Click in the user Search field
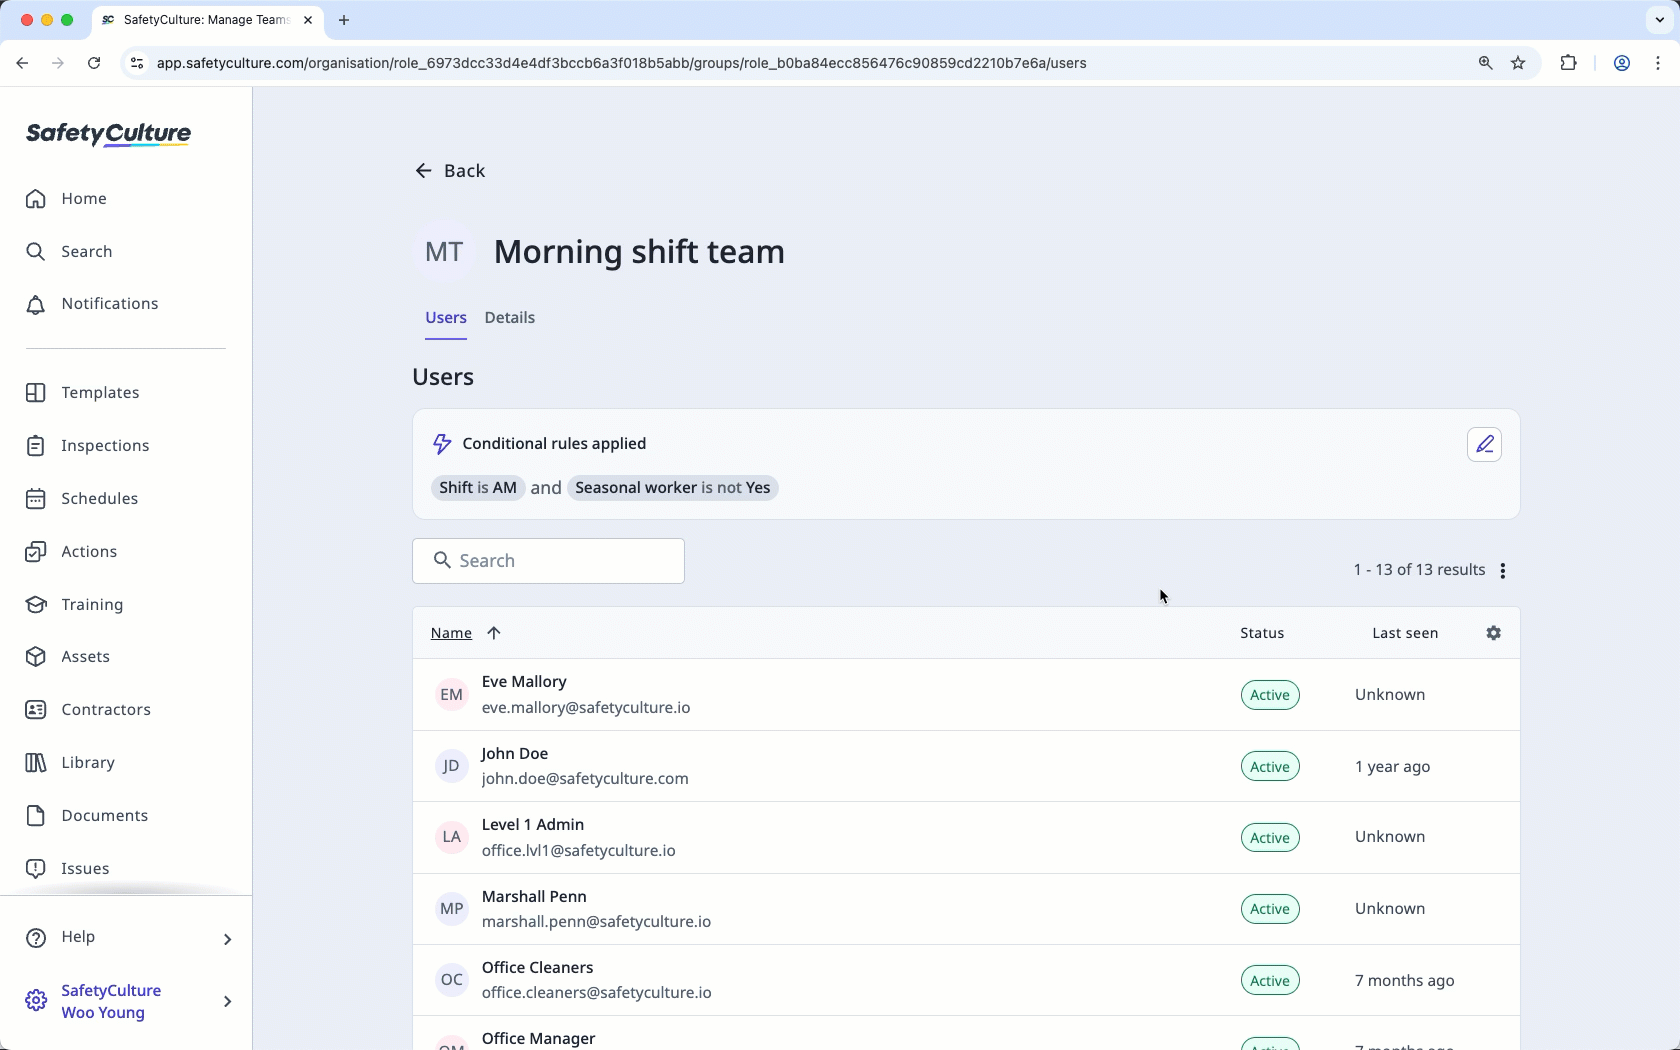Image resolution: width=1680 pixels, height=1050 pixels. point(548,561)
